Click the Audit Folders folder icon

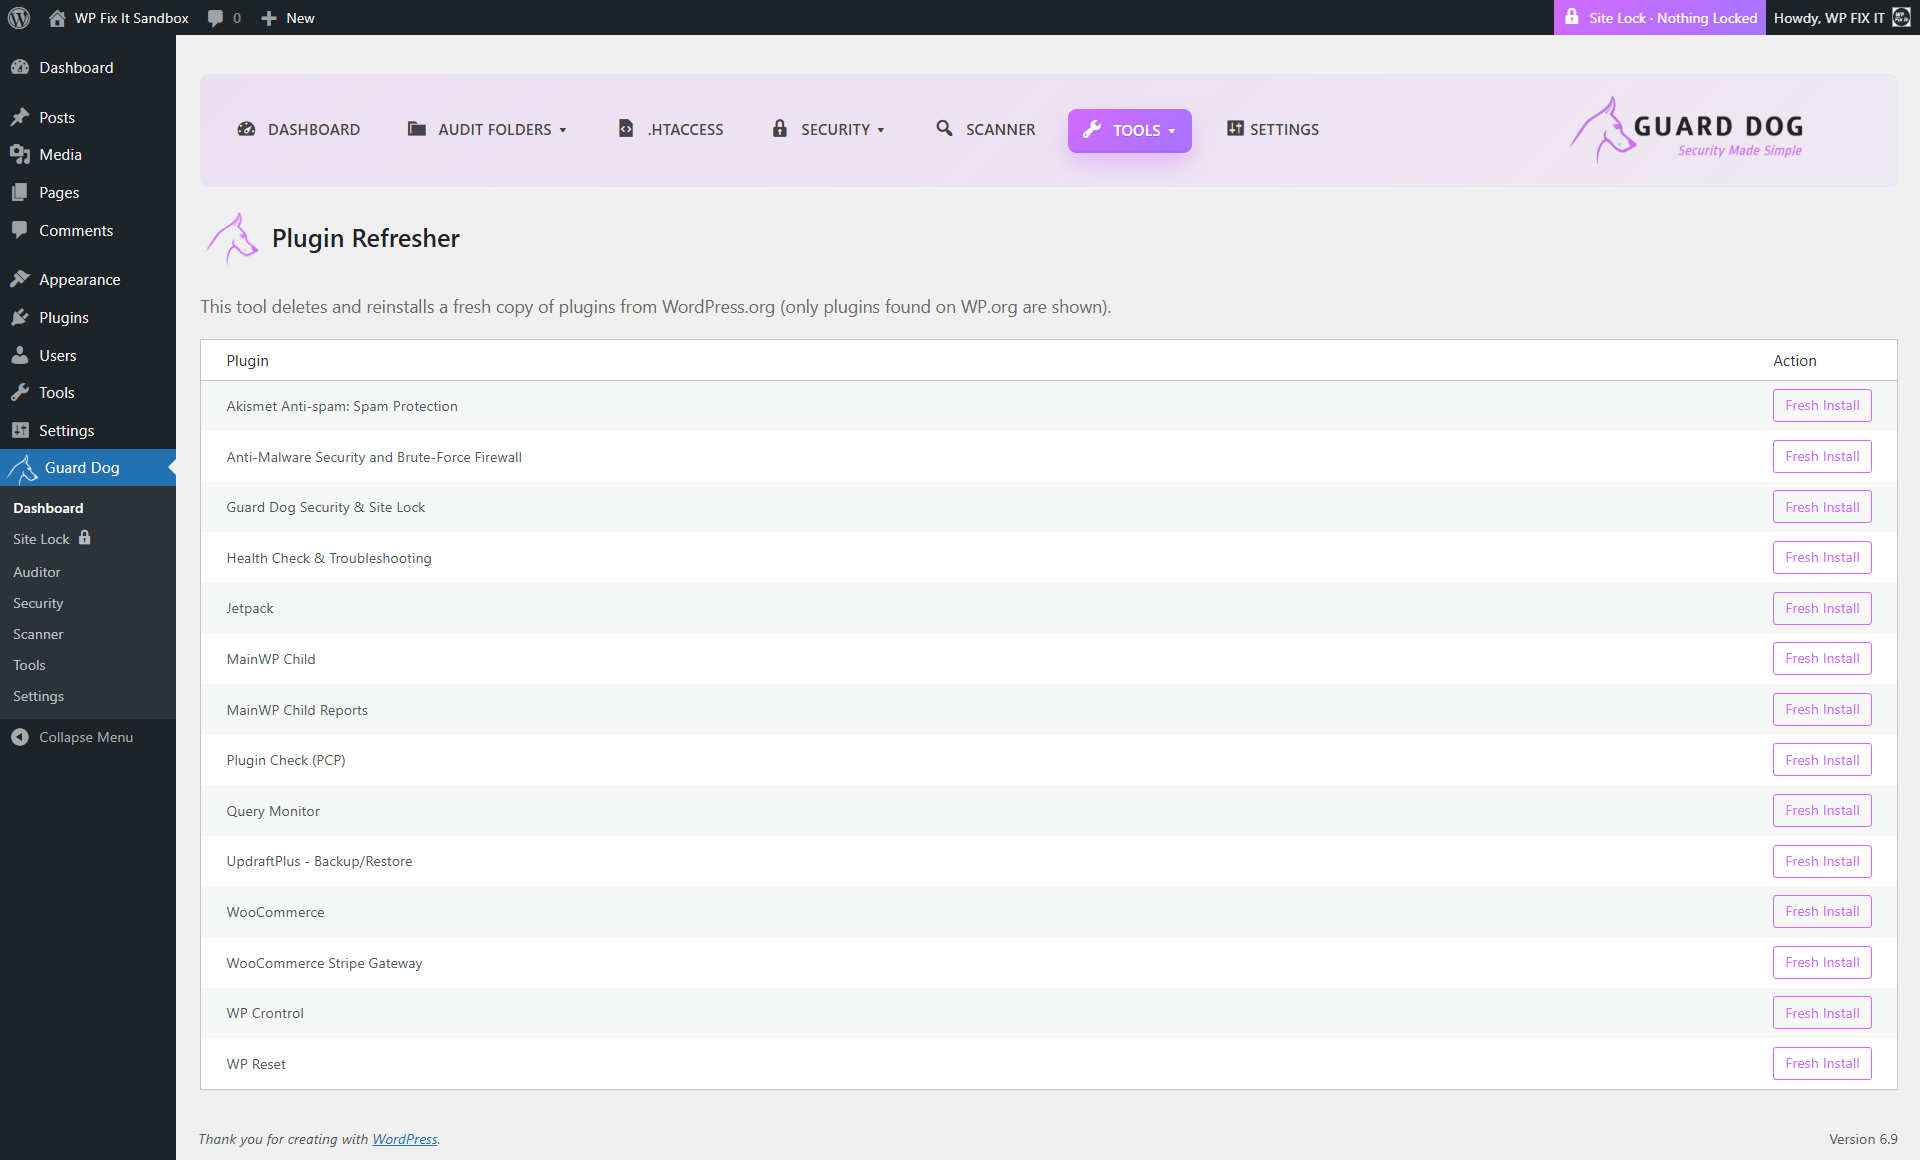[416, 128]
